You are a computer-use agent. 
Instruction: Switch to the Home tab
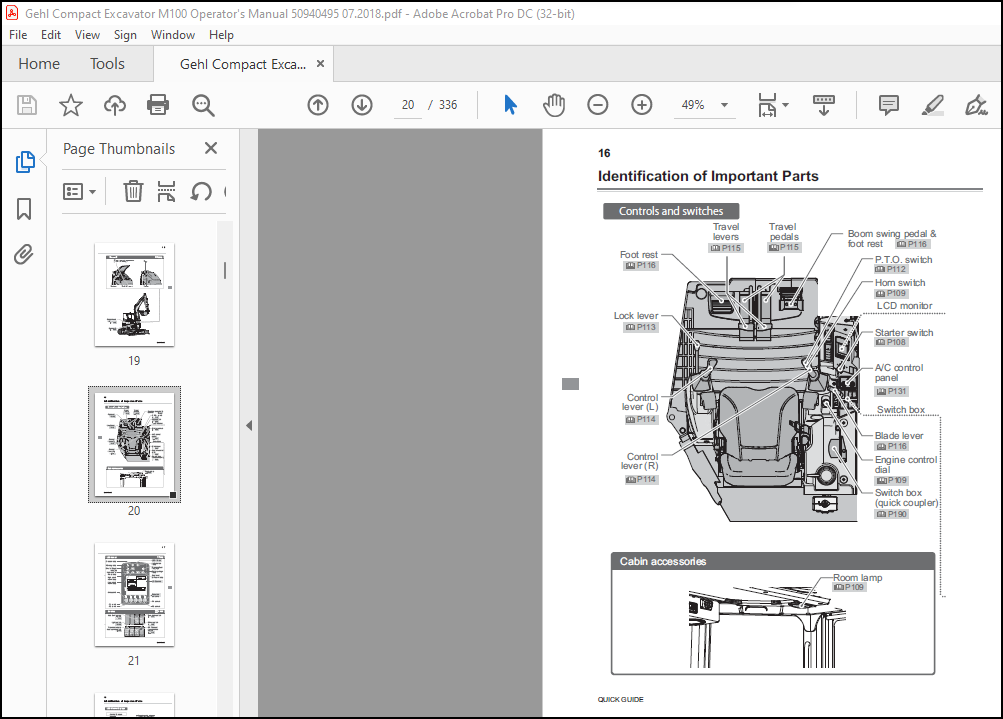point(39,64)
